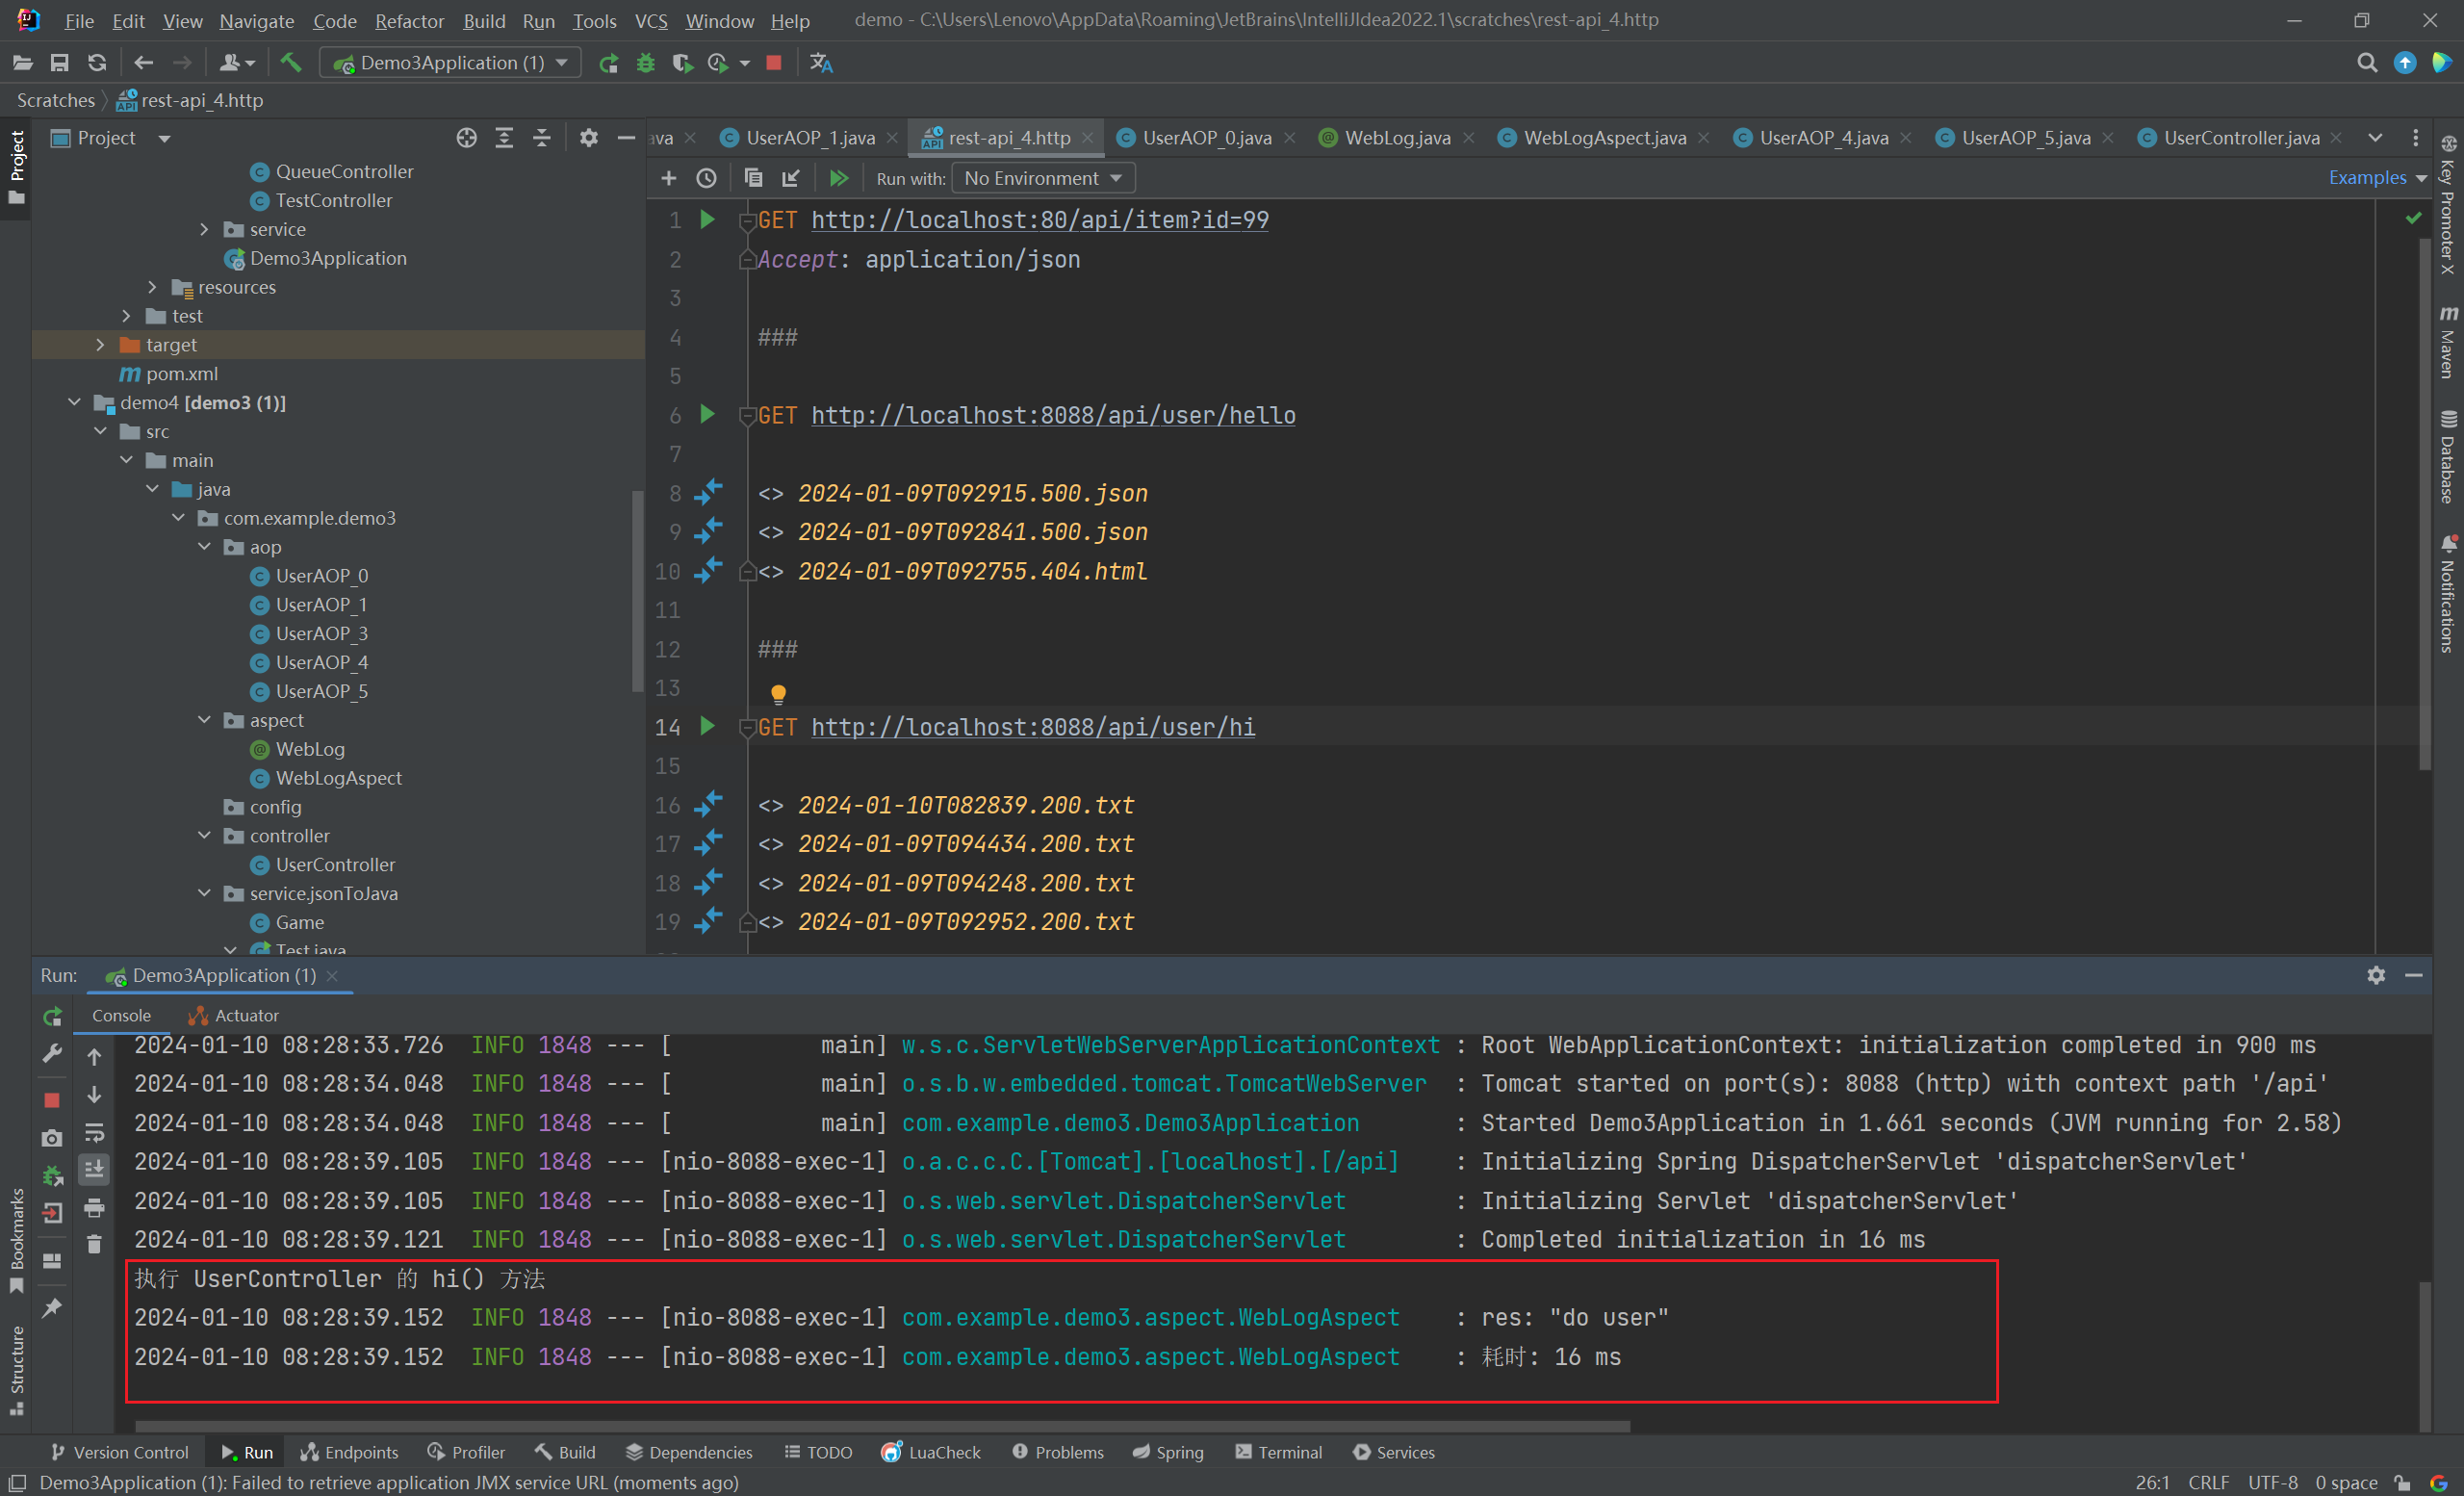Open the No Environment dropdown
Image resolution: width=2464 pixels, height=1496 pixels.
pyautogui.click(x=1043, y=178)
